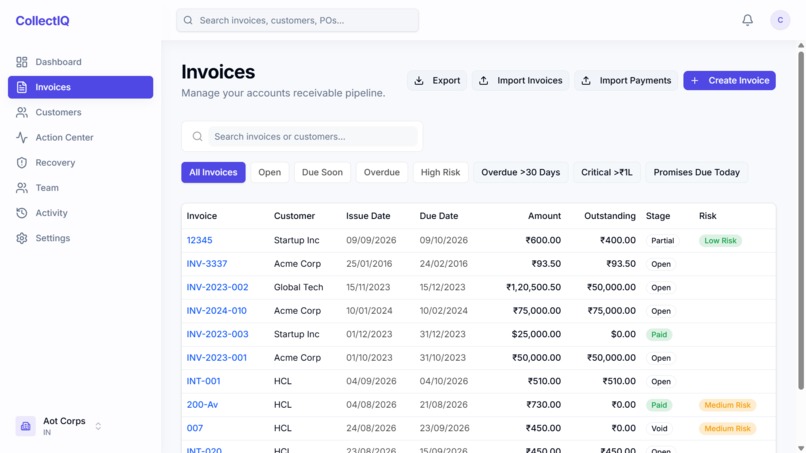Click the $25,000.00 amount cell
Viewport: 806px width, 453px height.
tap(536, 334)
